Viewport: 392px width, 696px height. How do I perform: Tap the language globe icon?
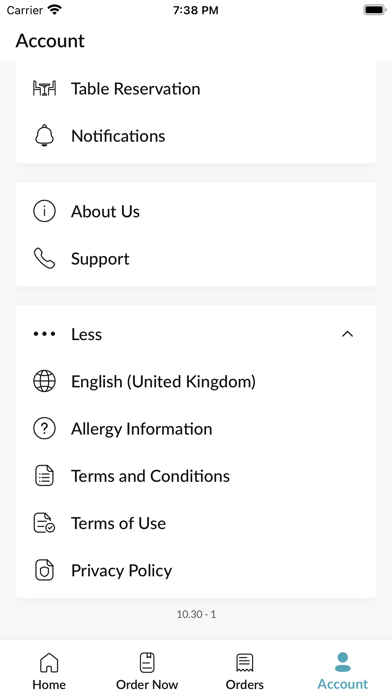click(x=44, y=381)
